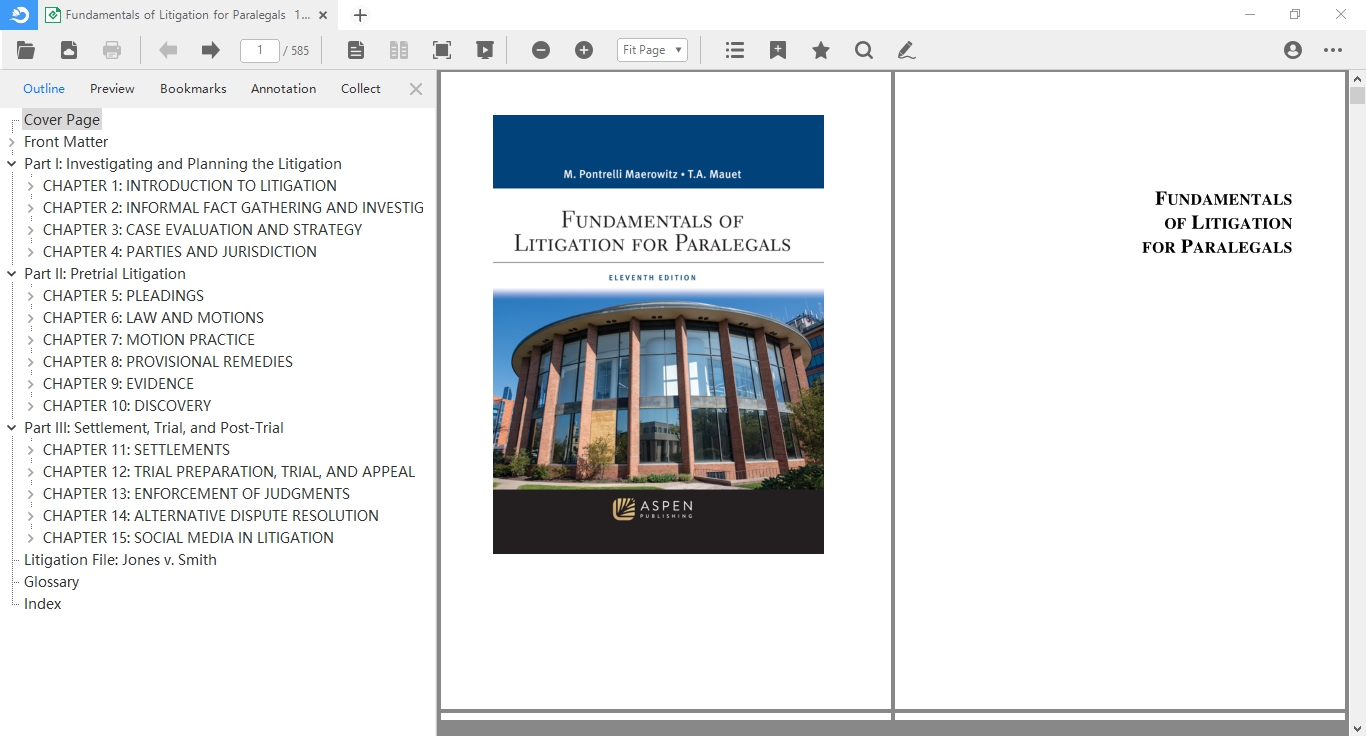Switch to the Annotation tab

click(283, 89)
